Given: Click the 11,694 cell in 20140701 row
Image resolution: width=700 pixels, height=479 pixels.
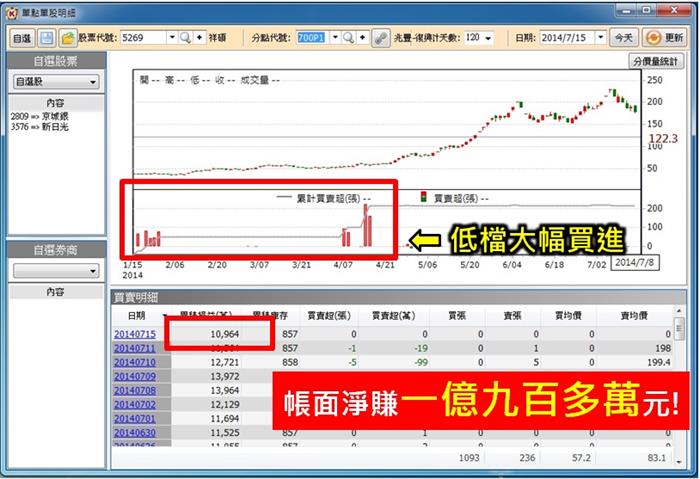Looking at the screenshot, I should 225,418.
